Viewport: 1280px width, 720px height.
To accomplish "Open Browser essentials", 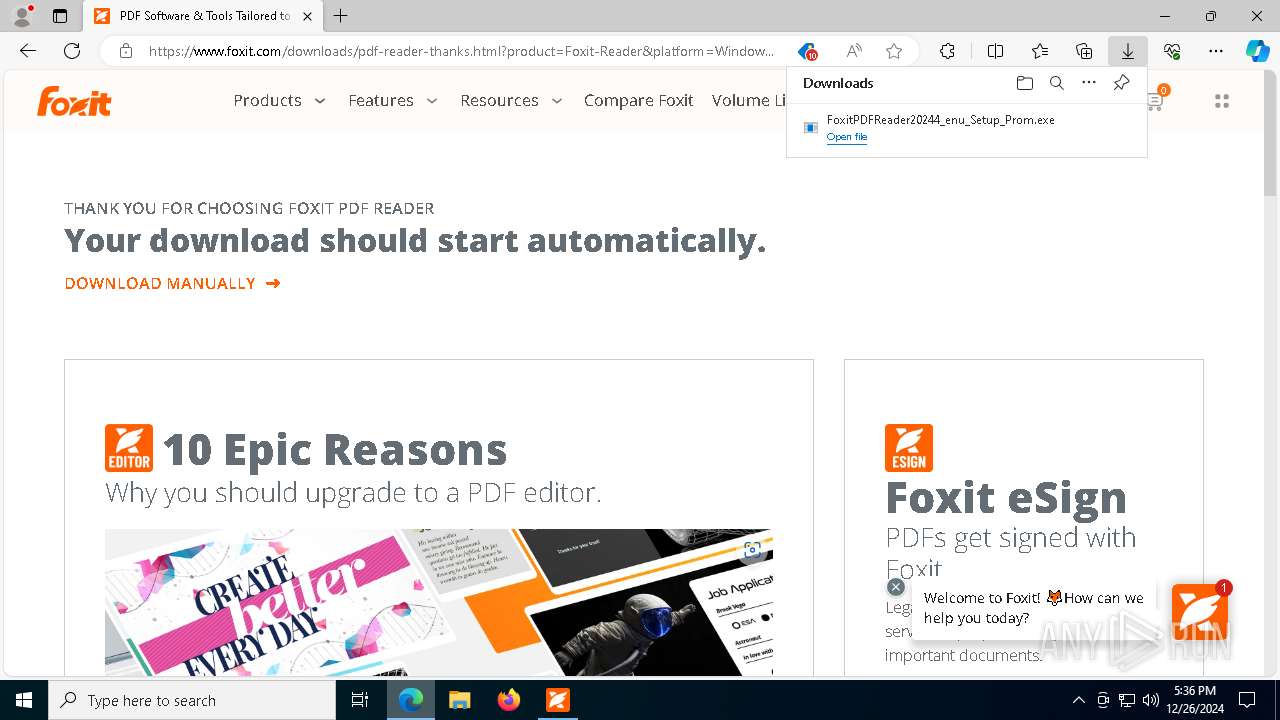I will (x=1172, y=51).
